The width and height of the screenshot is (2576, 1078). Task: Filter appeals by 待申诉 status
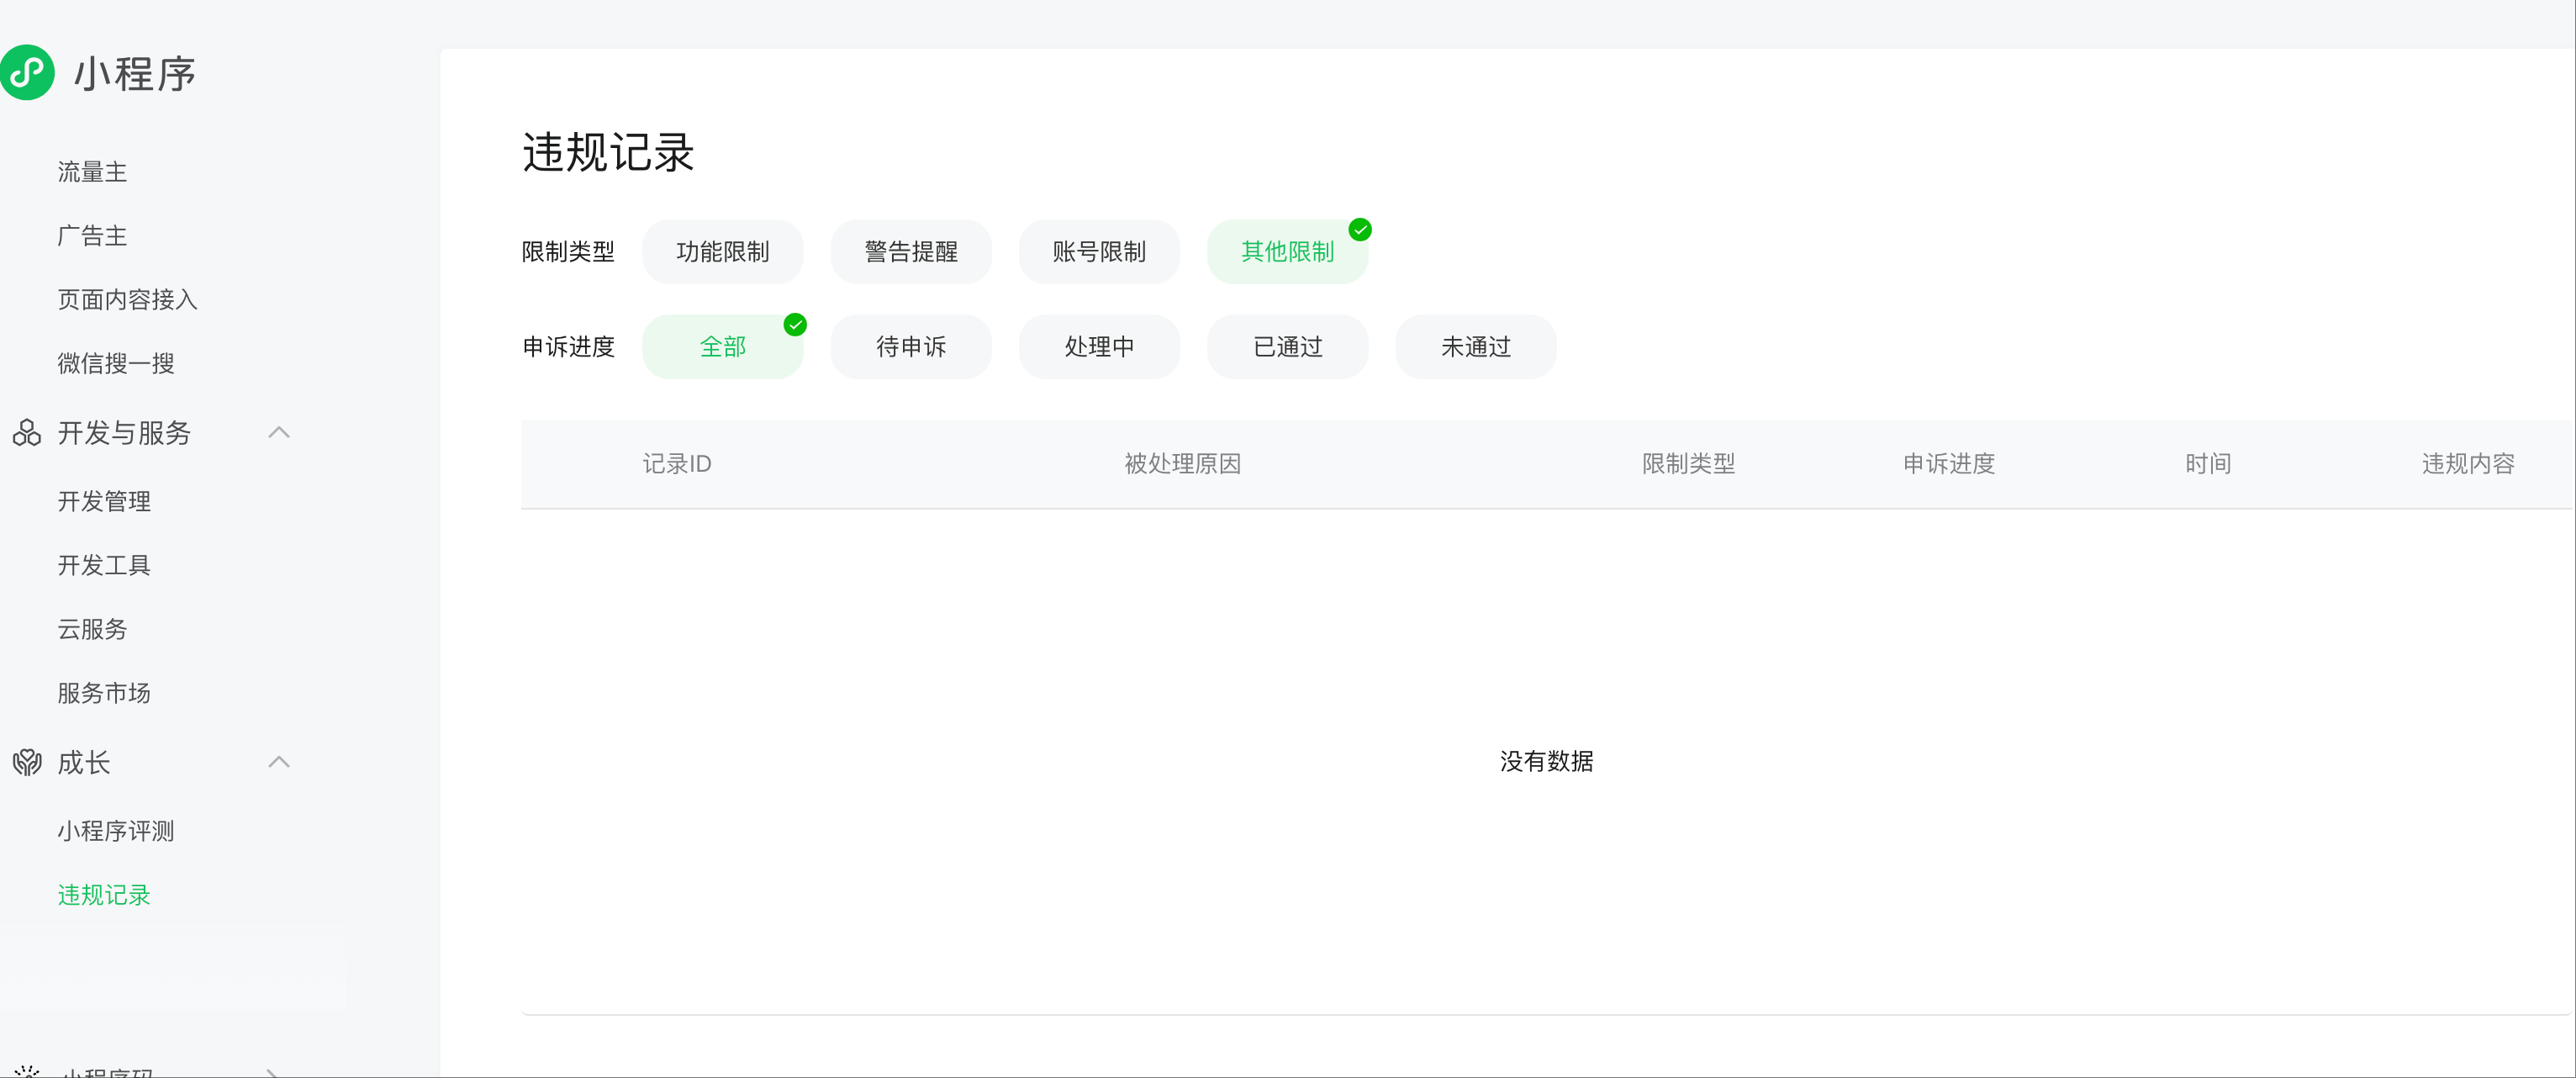910,347
